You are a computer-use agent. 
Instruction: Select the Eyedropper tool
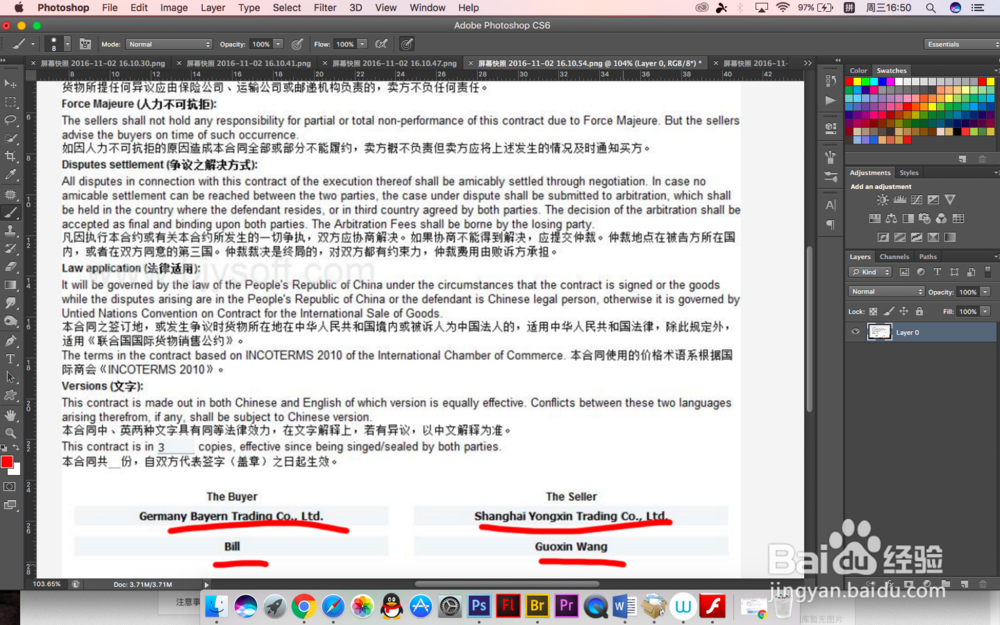coord(11,175)
